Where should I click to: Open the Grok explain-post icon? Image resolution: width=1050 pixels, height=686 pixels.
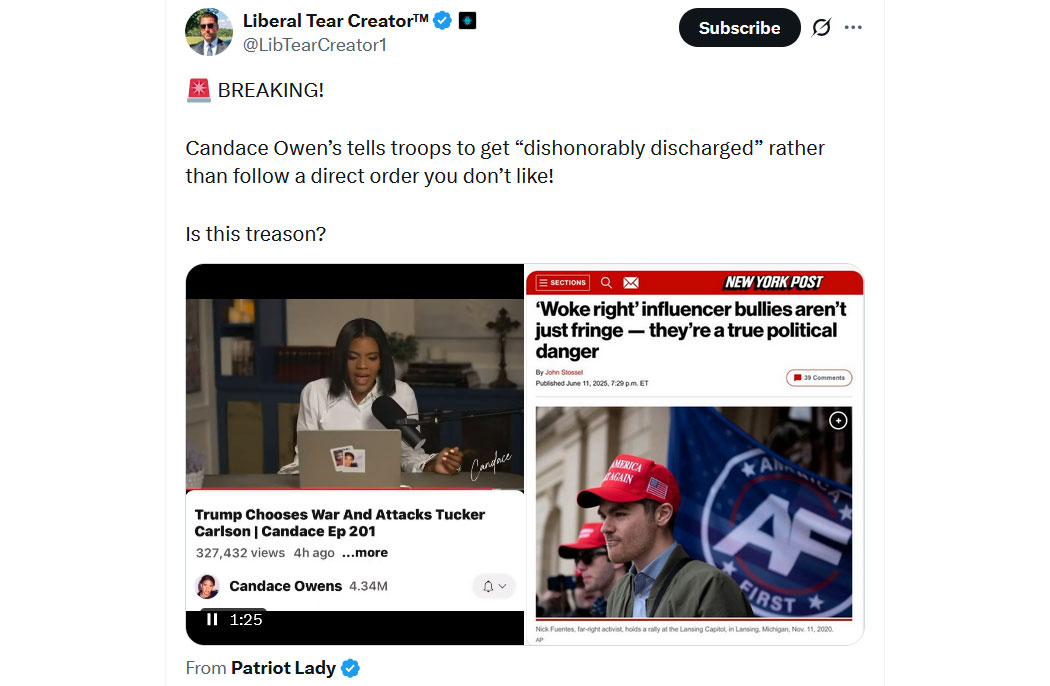(x=822, y=27)
